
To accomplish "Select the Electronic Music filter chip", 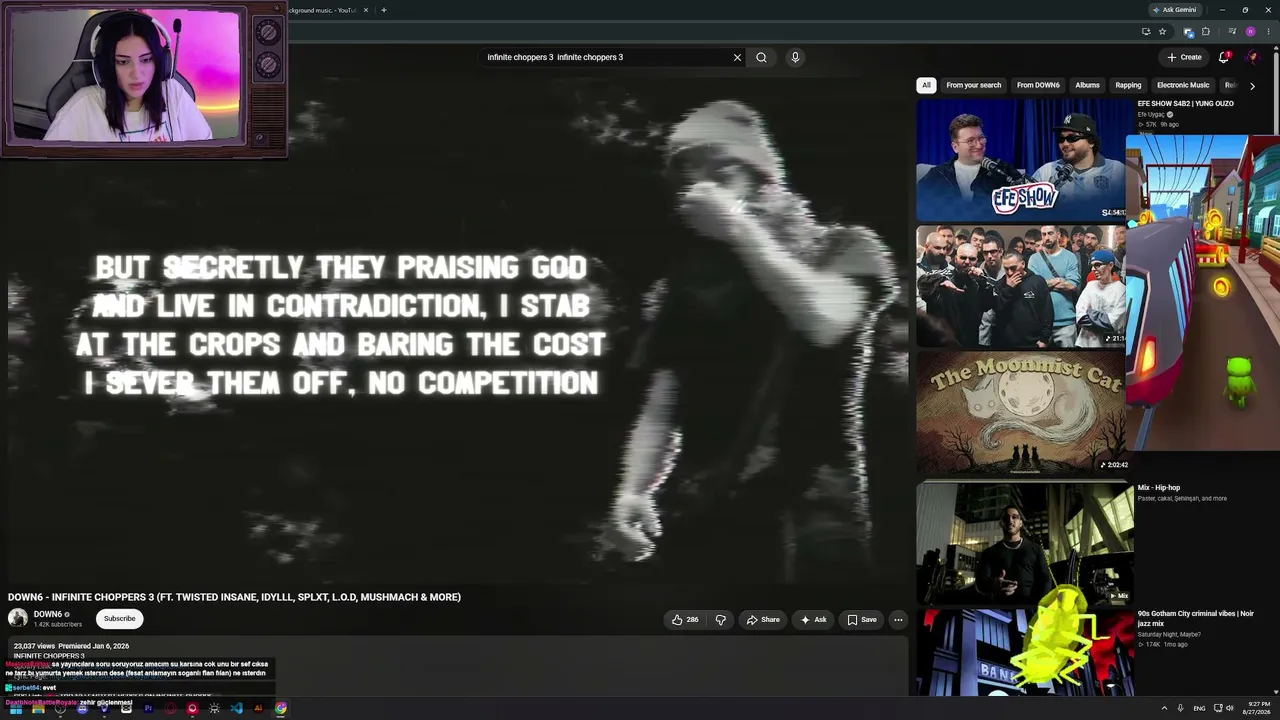I will [1183, 85].
